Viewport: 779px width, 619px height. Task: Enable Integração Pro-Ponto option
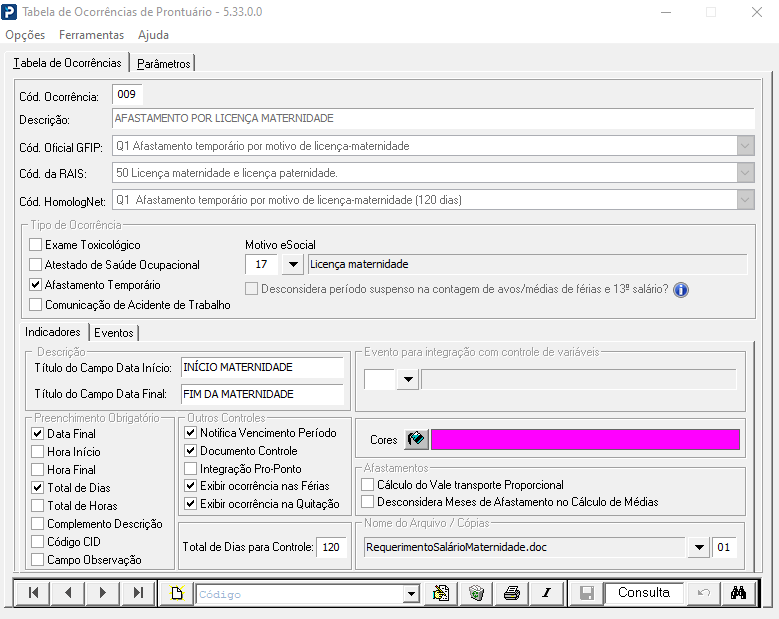click(x=190, y=468)
